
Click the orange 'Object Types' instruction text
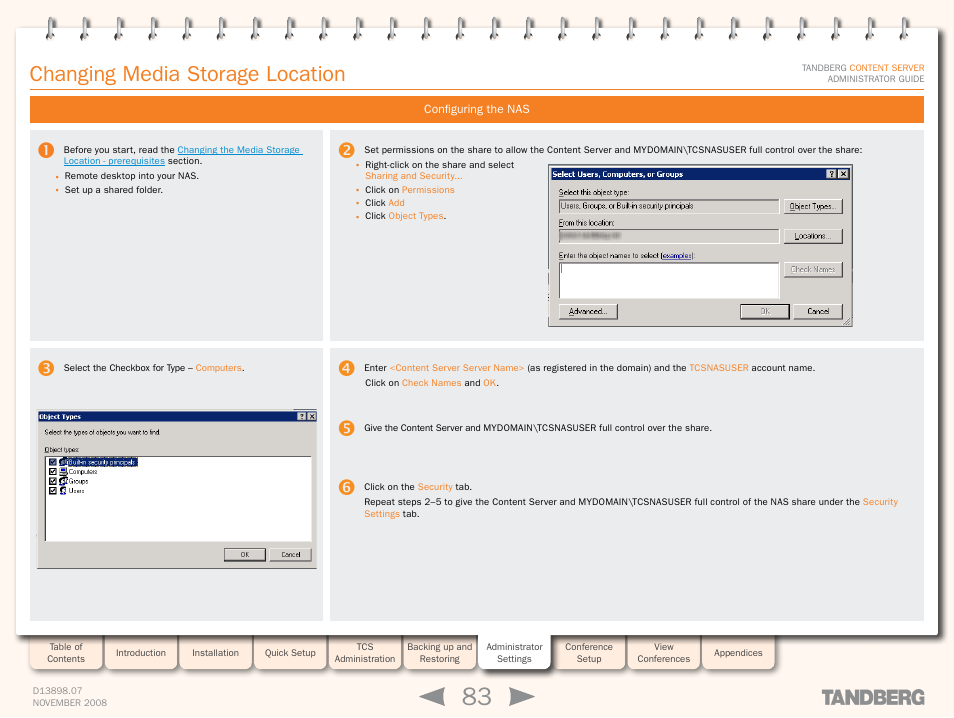[416, 216]
